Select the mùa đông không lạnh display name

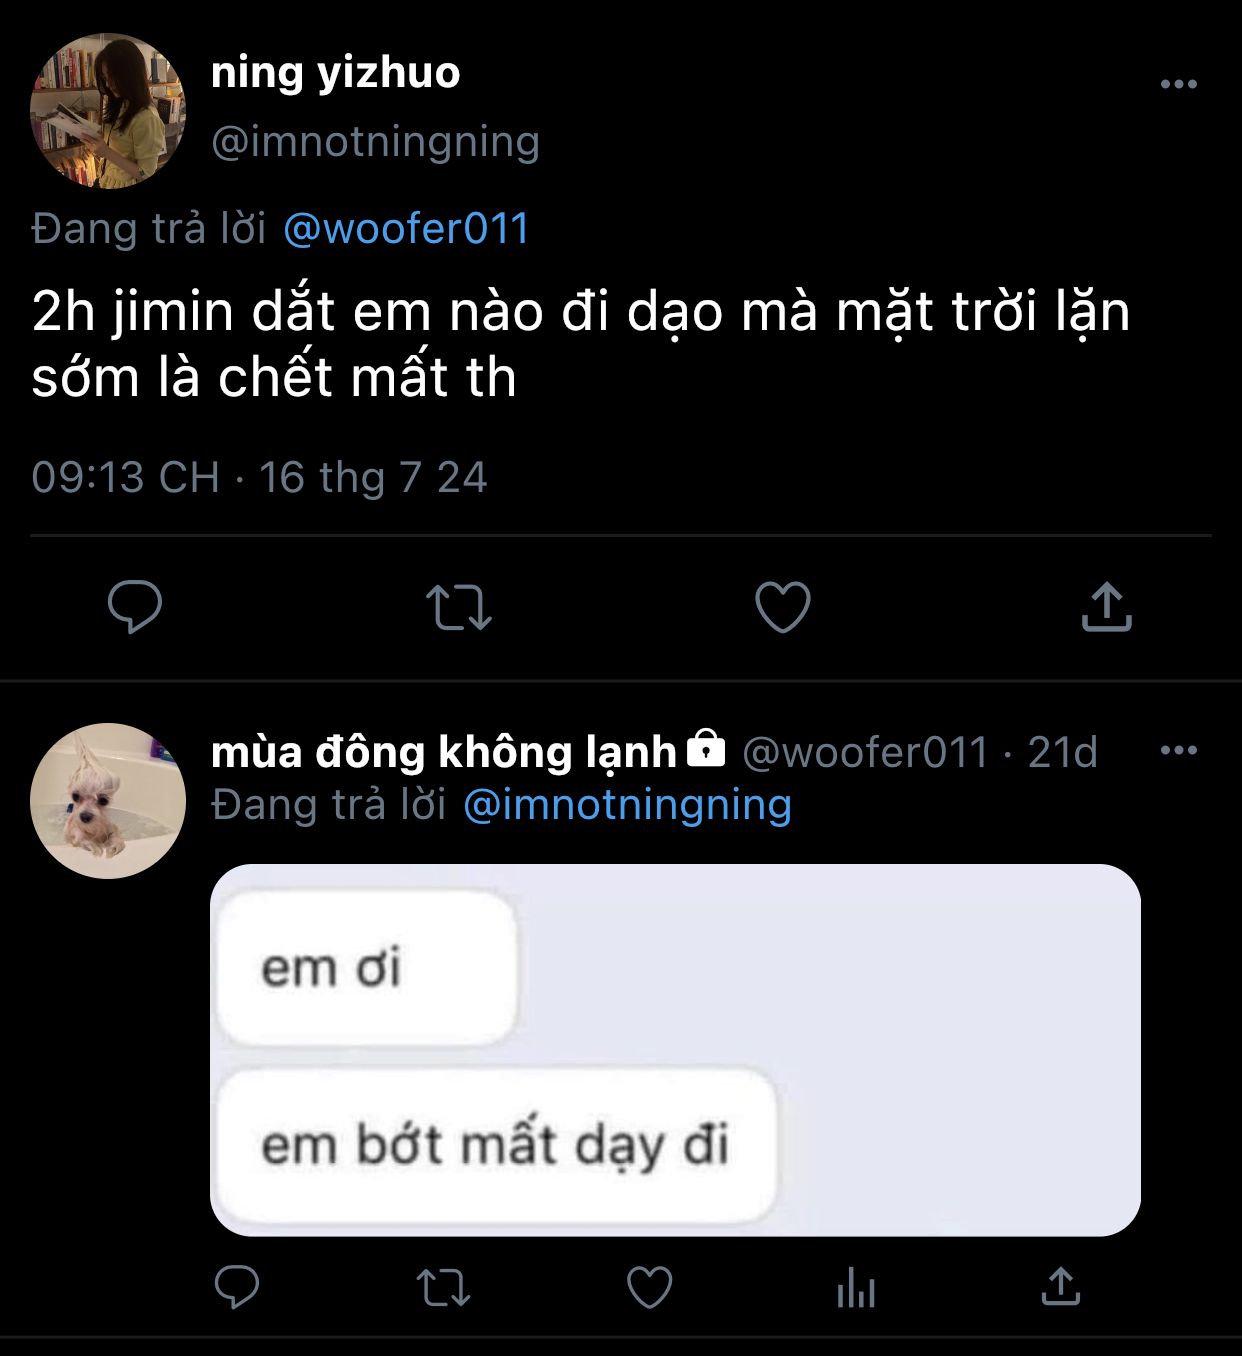(x=444, y=752)
